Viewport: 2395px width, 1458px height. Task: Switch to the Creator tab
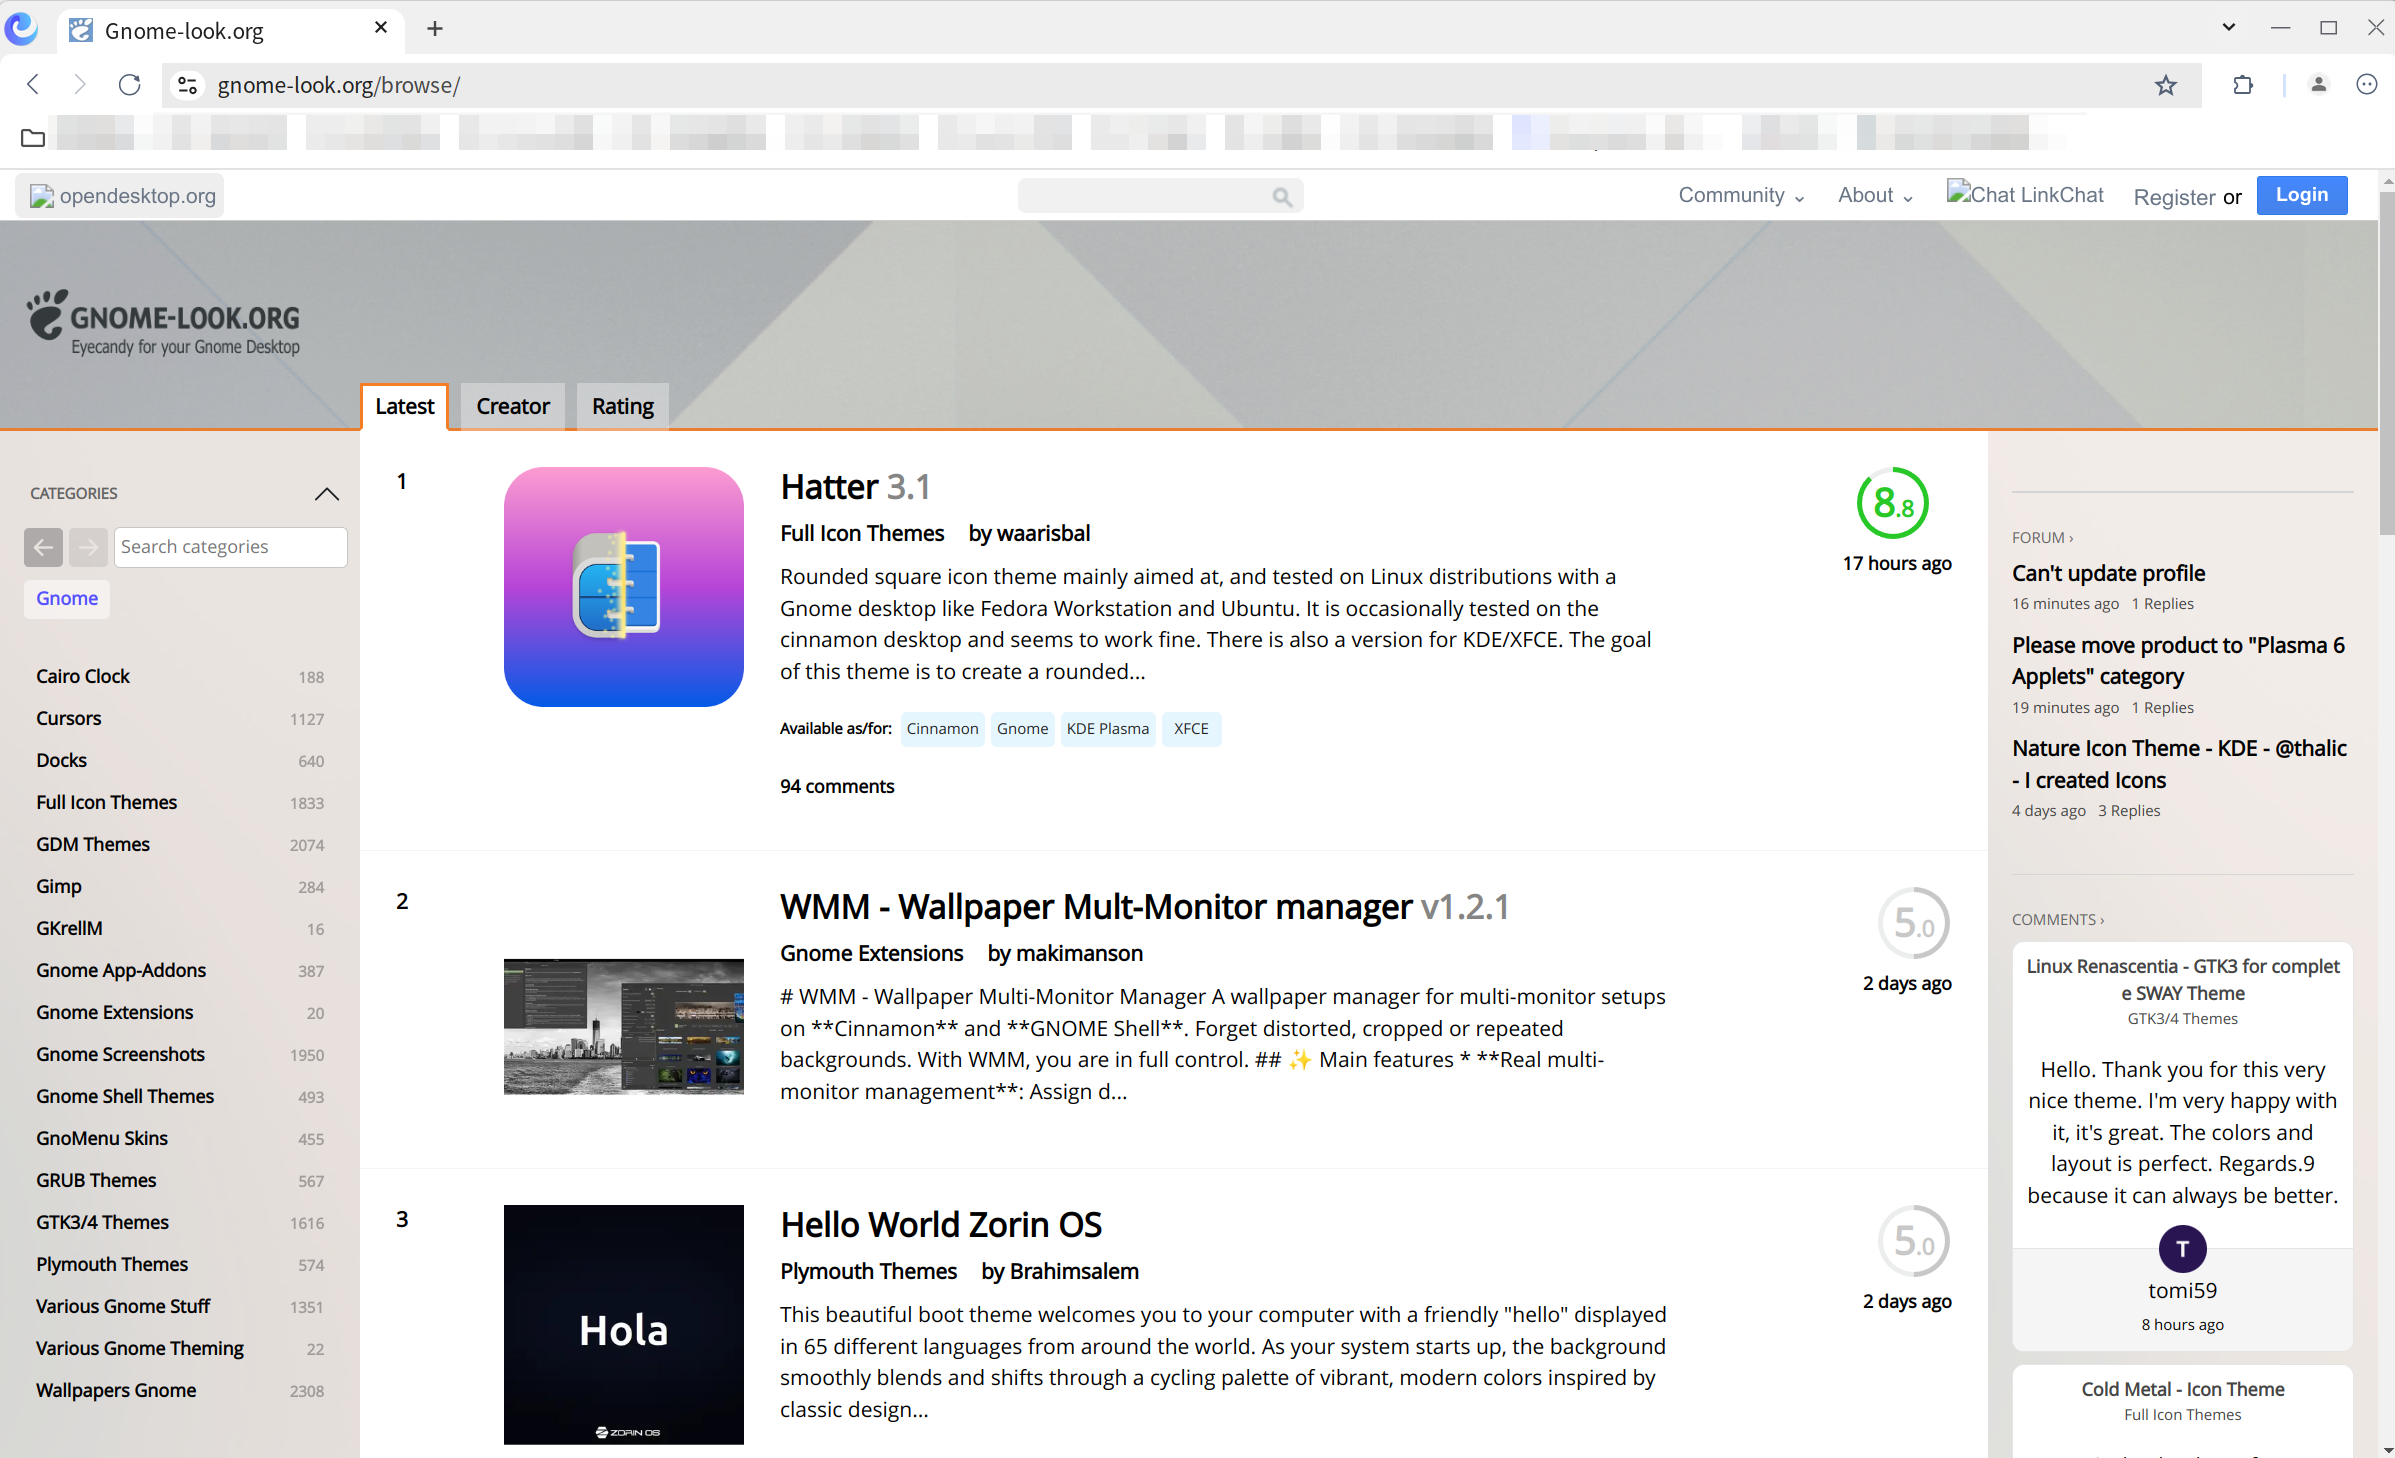(512, 407)
